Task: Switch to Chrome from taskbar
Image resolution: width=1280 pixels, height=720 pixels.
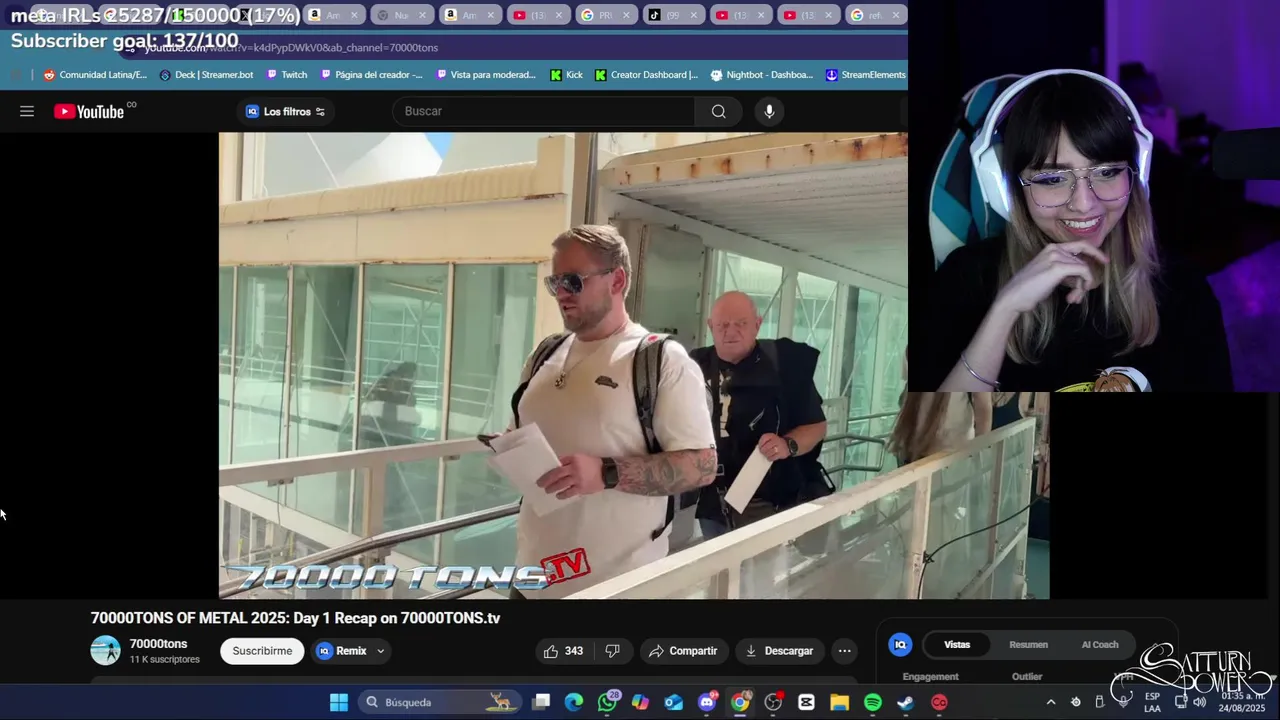Action: 740,702
